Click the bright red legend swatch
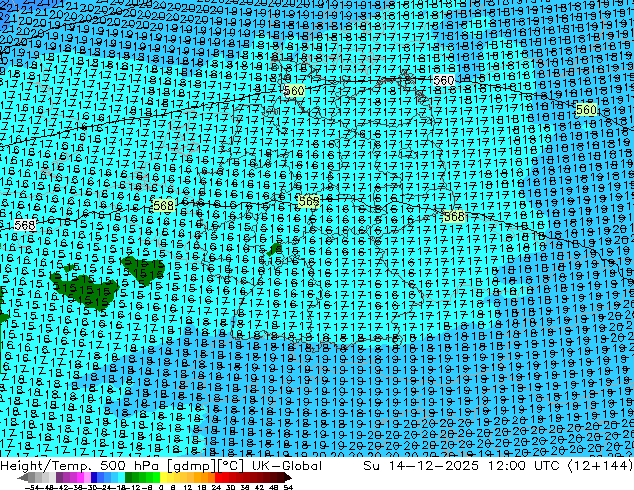 [218, 477]
